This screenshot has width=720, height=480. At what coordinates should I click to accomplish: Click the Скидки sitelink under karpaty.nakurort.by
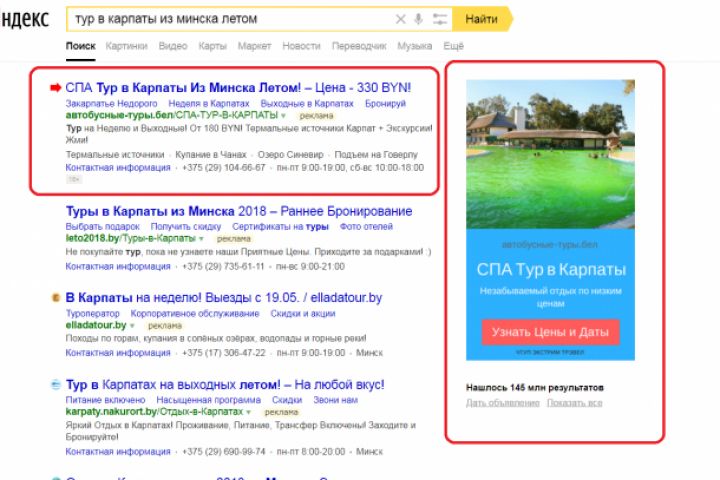[x=287, y=400]
